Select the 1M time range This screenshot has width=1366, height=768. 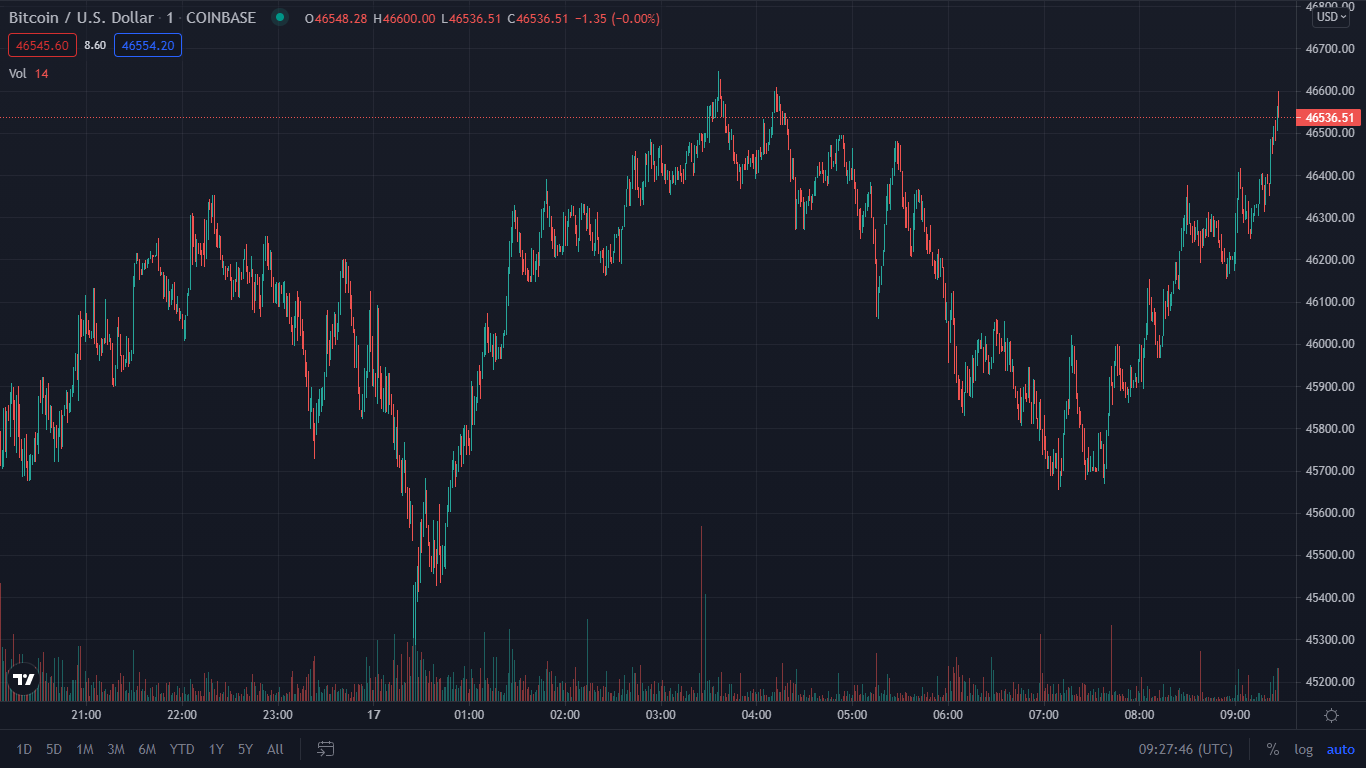(85, 749)
